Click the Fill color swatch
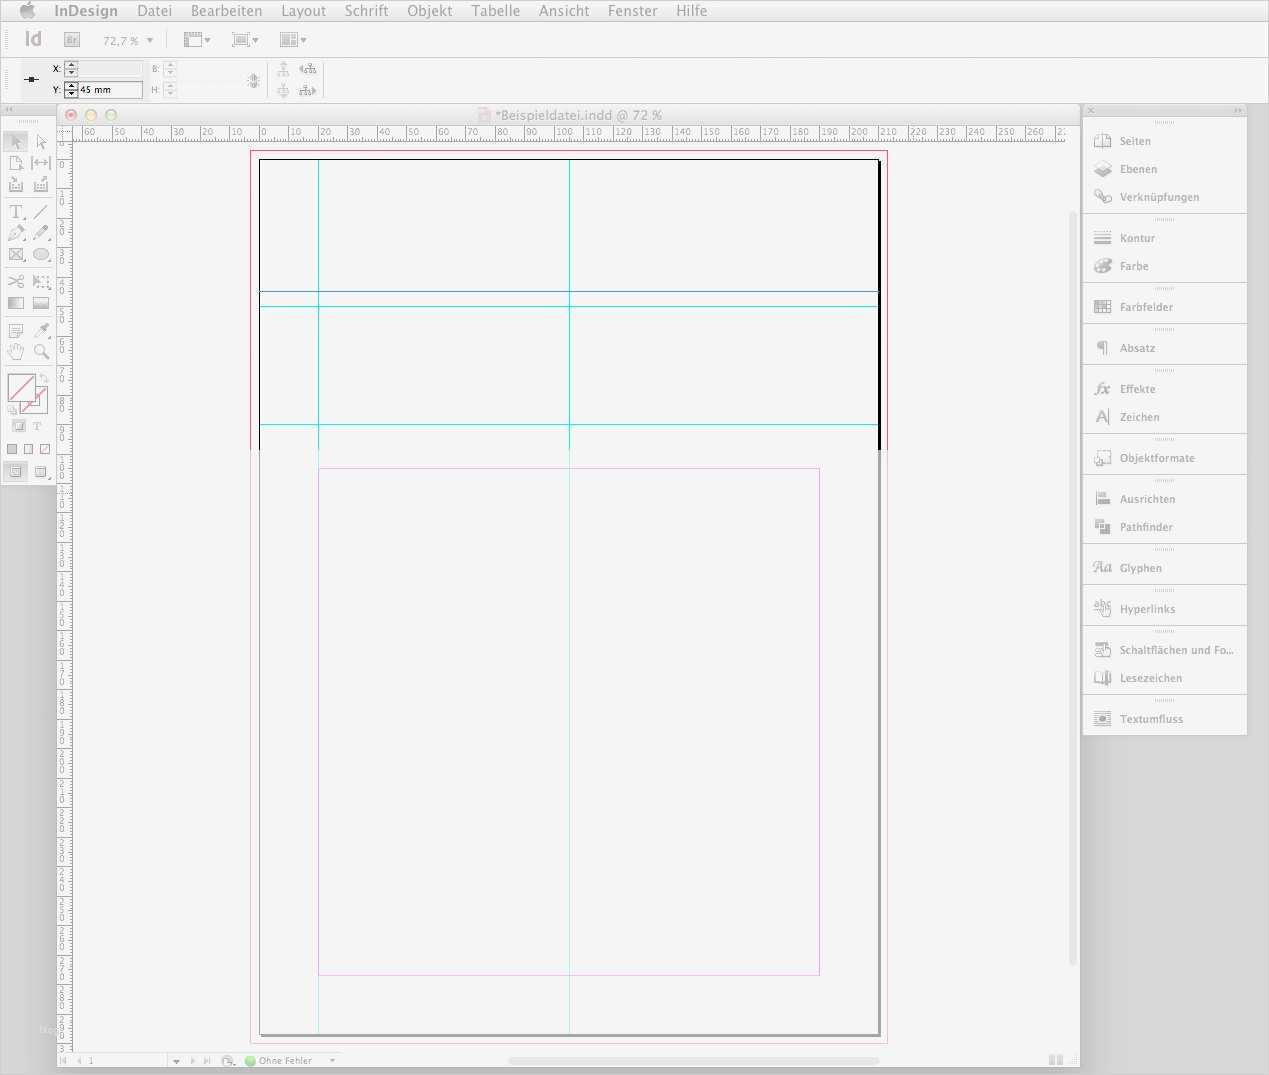Image resolution: width=1269 pixels, height=1075 pixels. click(x=21, y=387)
